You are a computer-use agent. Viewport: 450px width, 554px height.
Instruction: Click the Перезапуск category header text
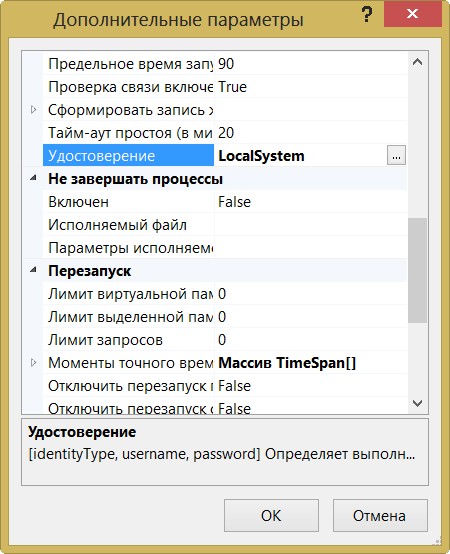pos(89,271)
